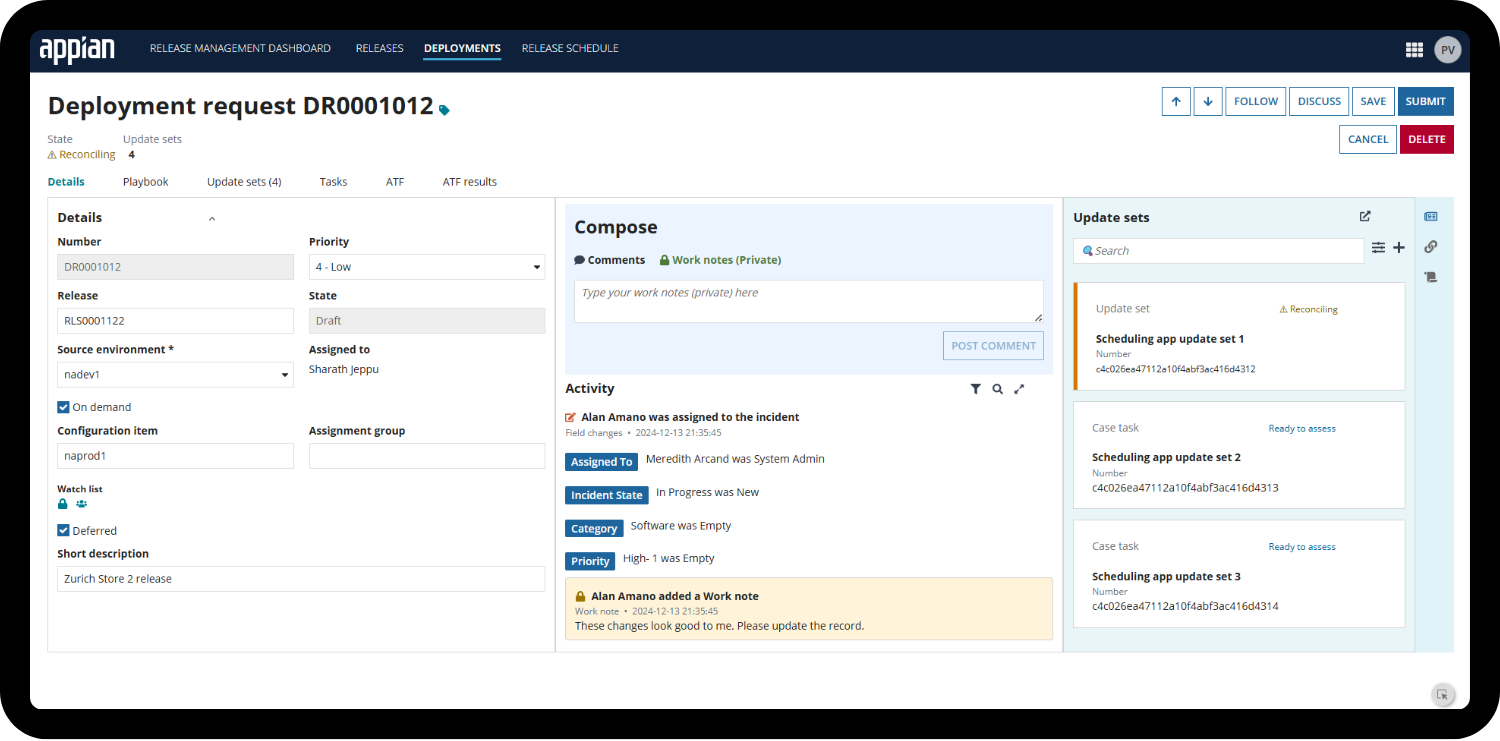The width and height of the screenshot is (1500, 741).
Task: Click the Follow button
Action: tap(1256, 101)
